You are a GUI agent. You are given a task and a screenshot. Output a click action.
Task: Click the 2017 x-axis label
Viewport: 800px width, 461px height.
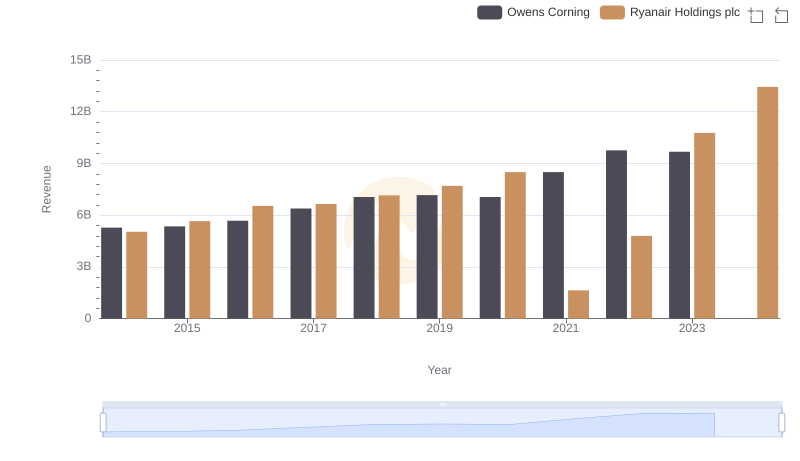(313, 328)
